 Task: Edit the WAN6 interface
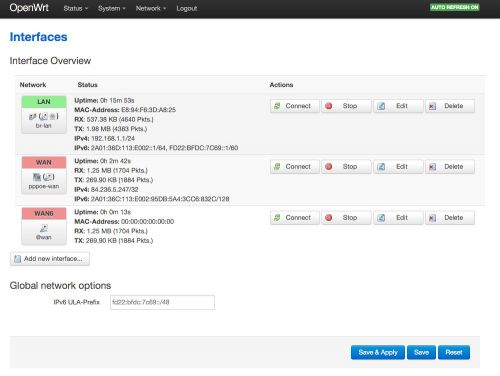(398, 218)
